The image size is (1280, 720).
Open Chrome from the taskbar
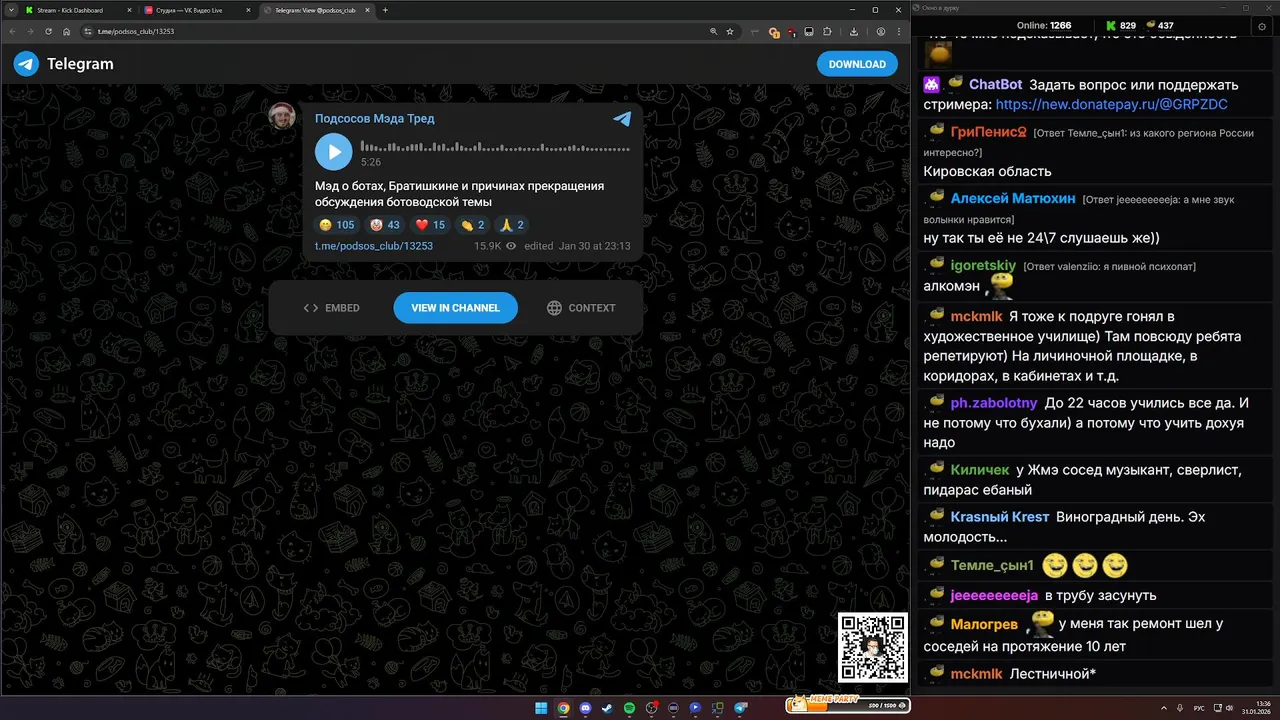click(563, 708)
